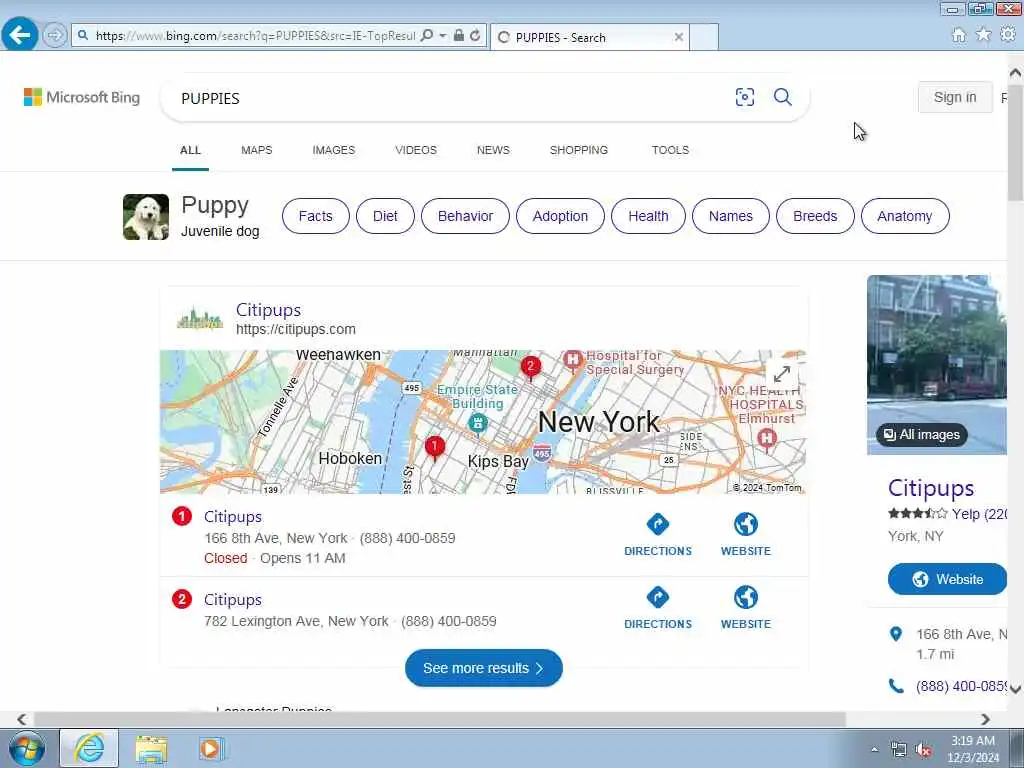1024x768 pixels.
Task: Select the Names chip
Action: [x=731, y=216]
